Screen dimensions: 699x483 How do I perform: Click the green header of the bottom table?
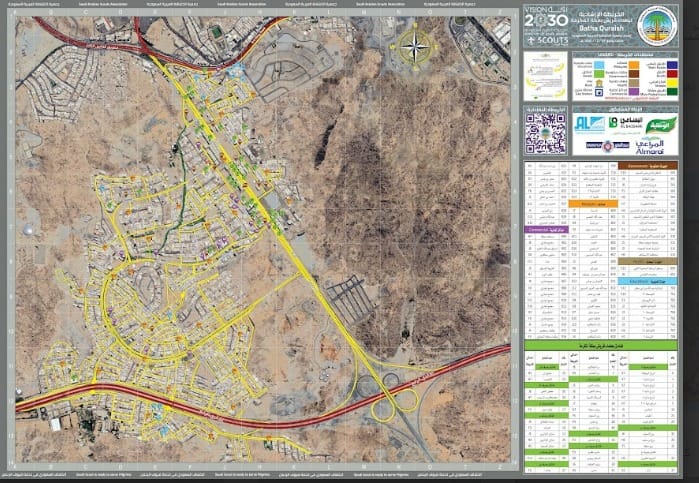604,346
